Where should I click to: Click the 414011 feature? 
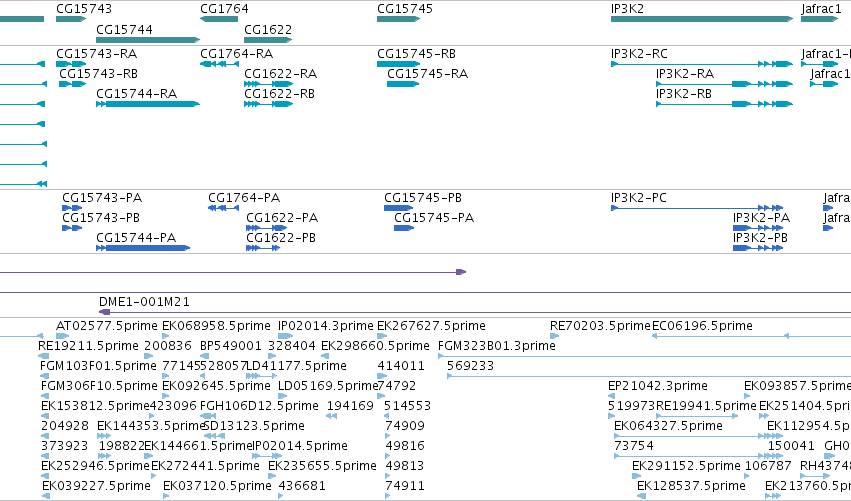tap(382, 376)
